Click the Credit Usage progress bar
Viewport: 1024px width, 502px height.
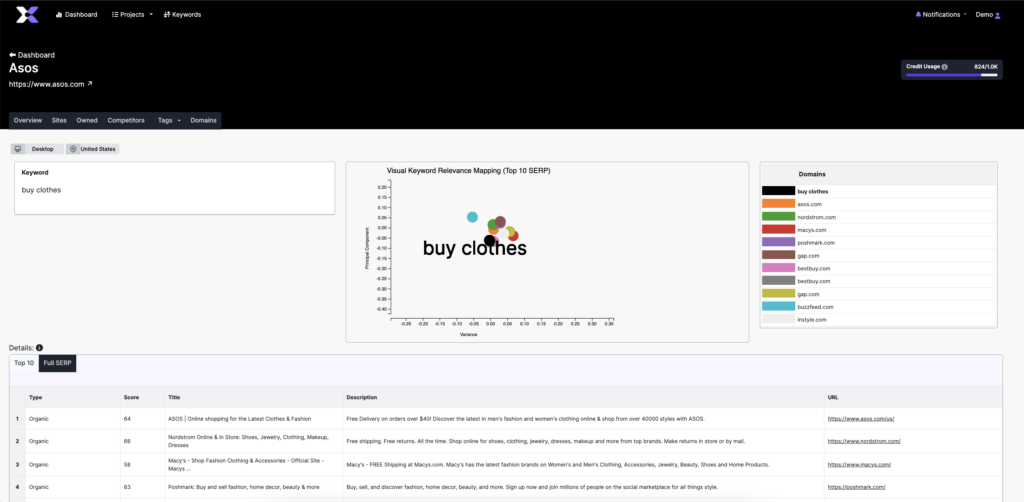coord(952,75)
